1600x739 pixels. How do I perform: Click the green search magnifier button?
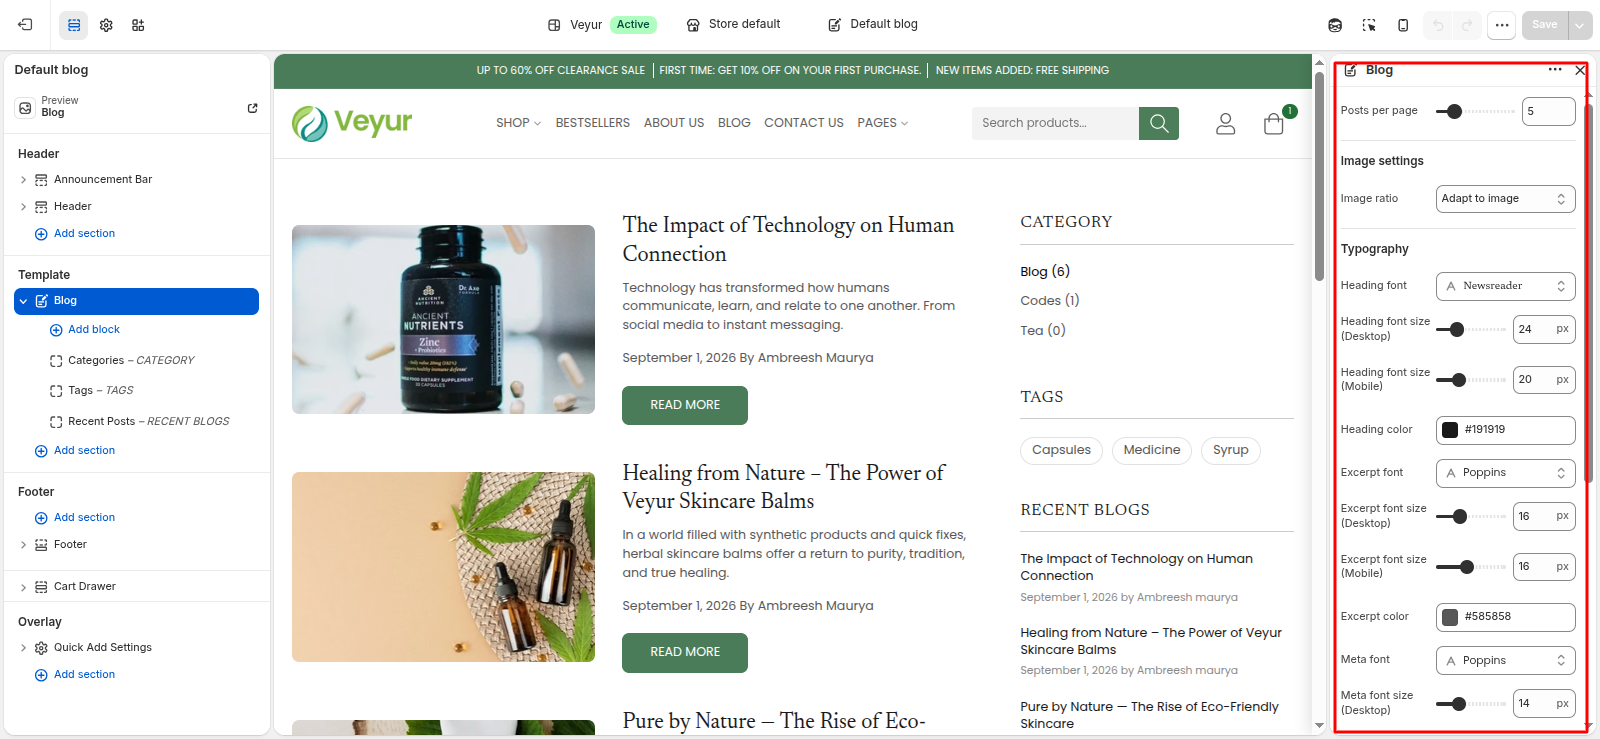1159,123
